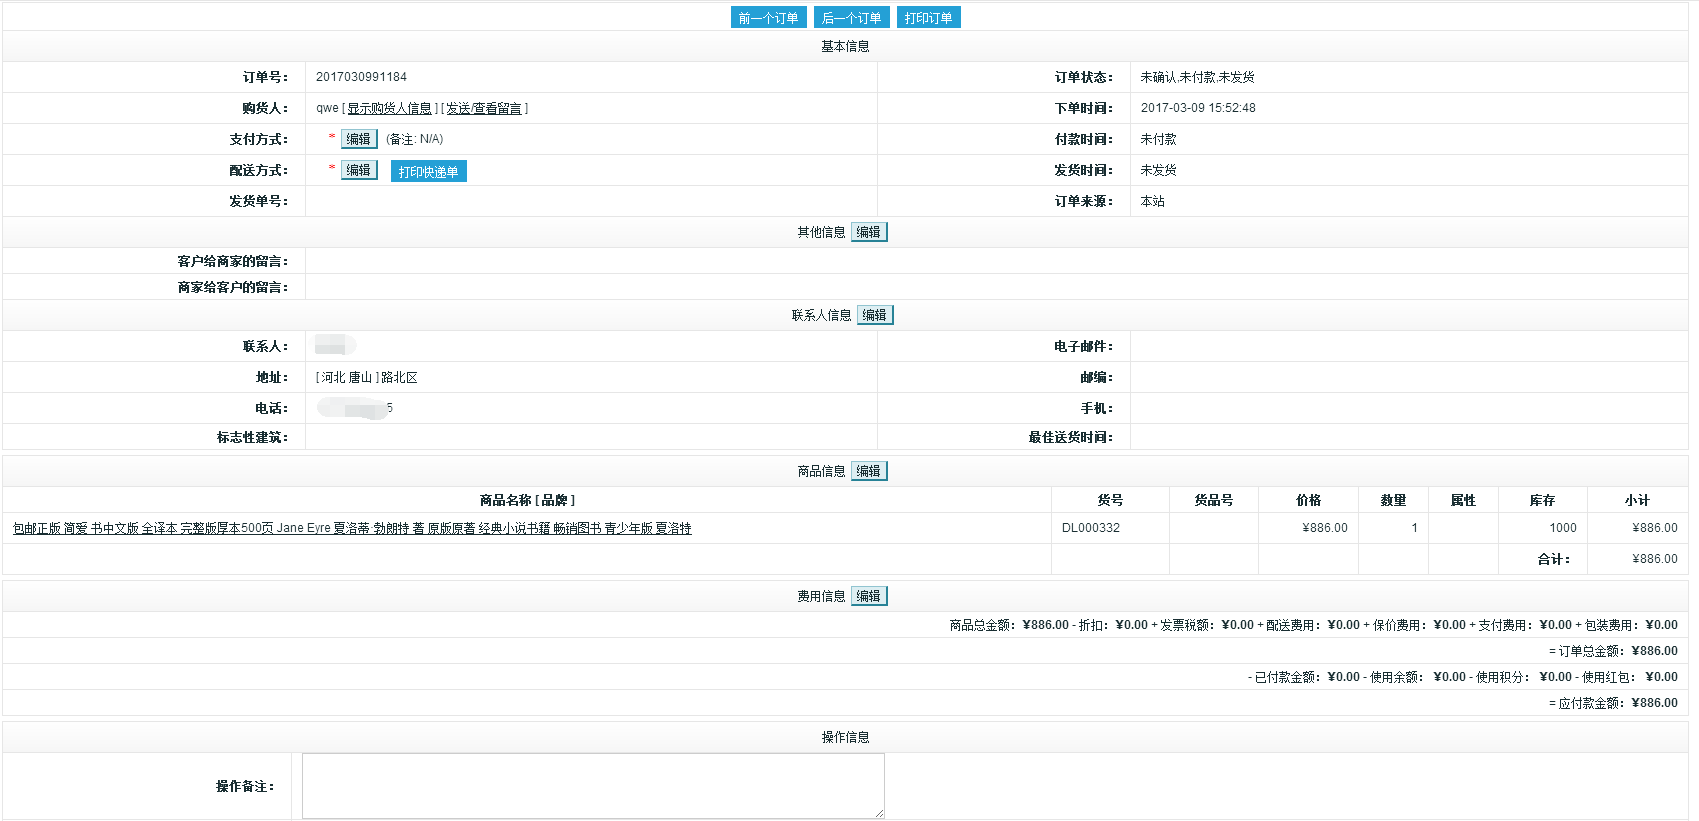The width and height of the screenshot is (1699, 821).
Task: Edit the 商品信息 product section
Action: 868,471
